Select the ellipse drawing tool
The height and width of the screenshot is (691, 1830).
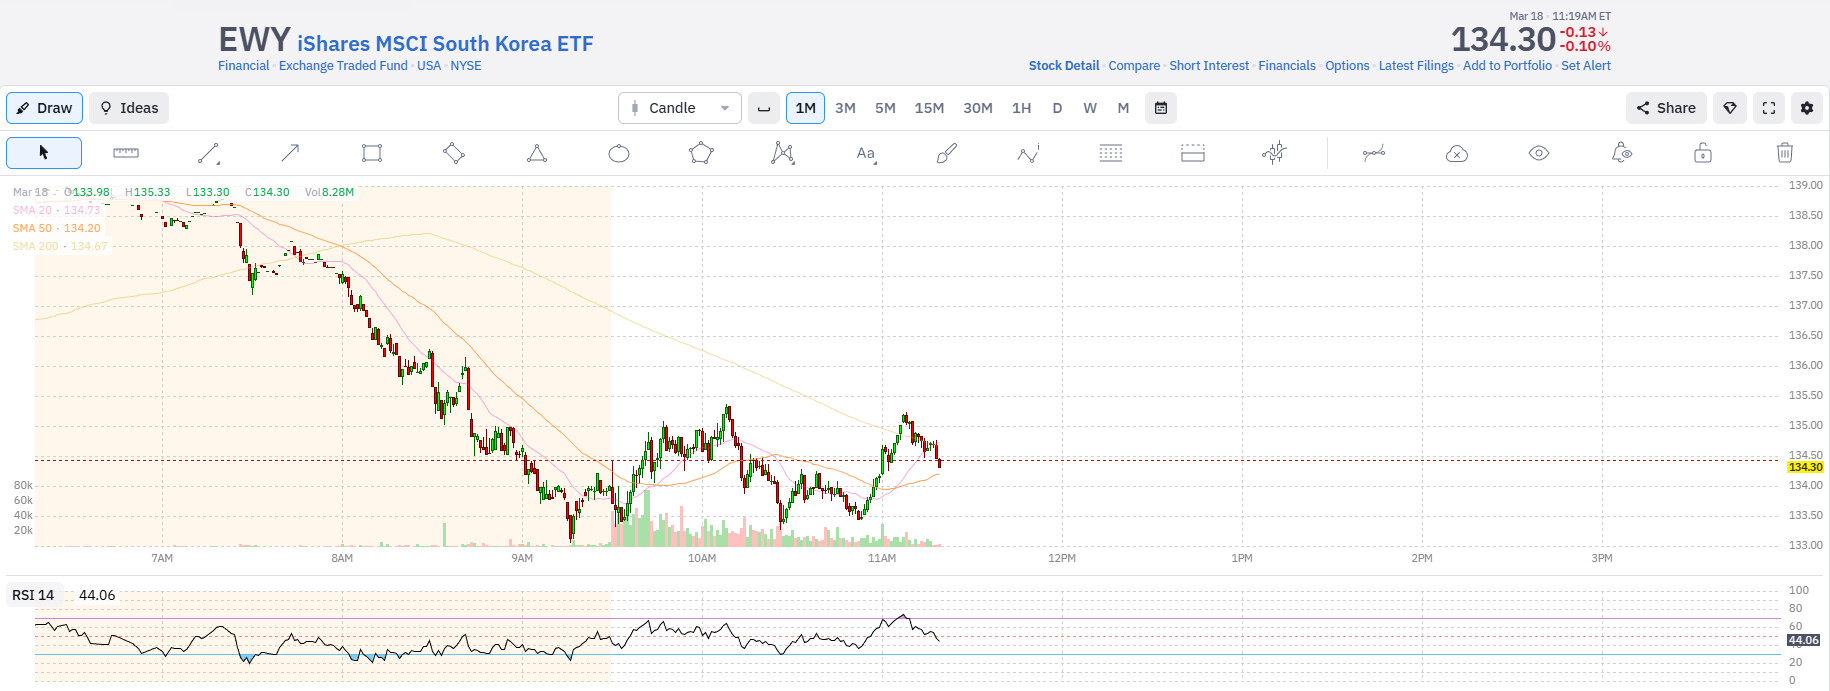tap(619, 153)
